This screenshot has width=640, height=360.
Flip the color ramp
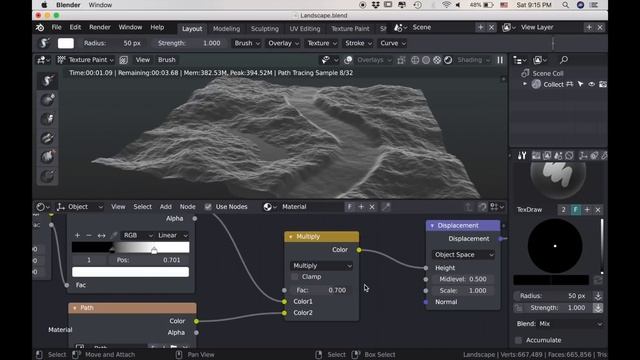pyautogui.click(x=101, y=236)
